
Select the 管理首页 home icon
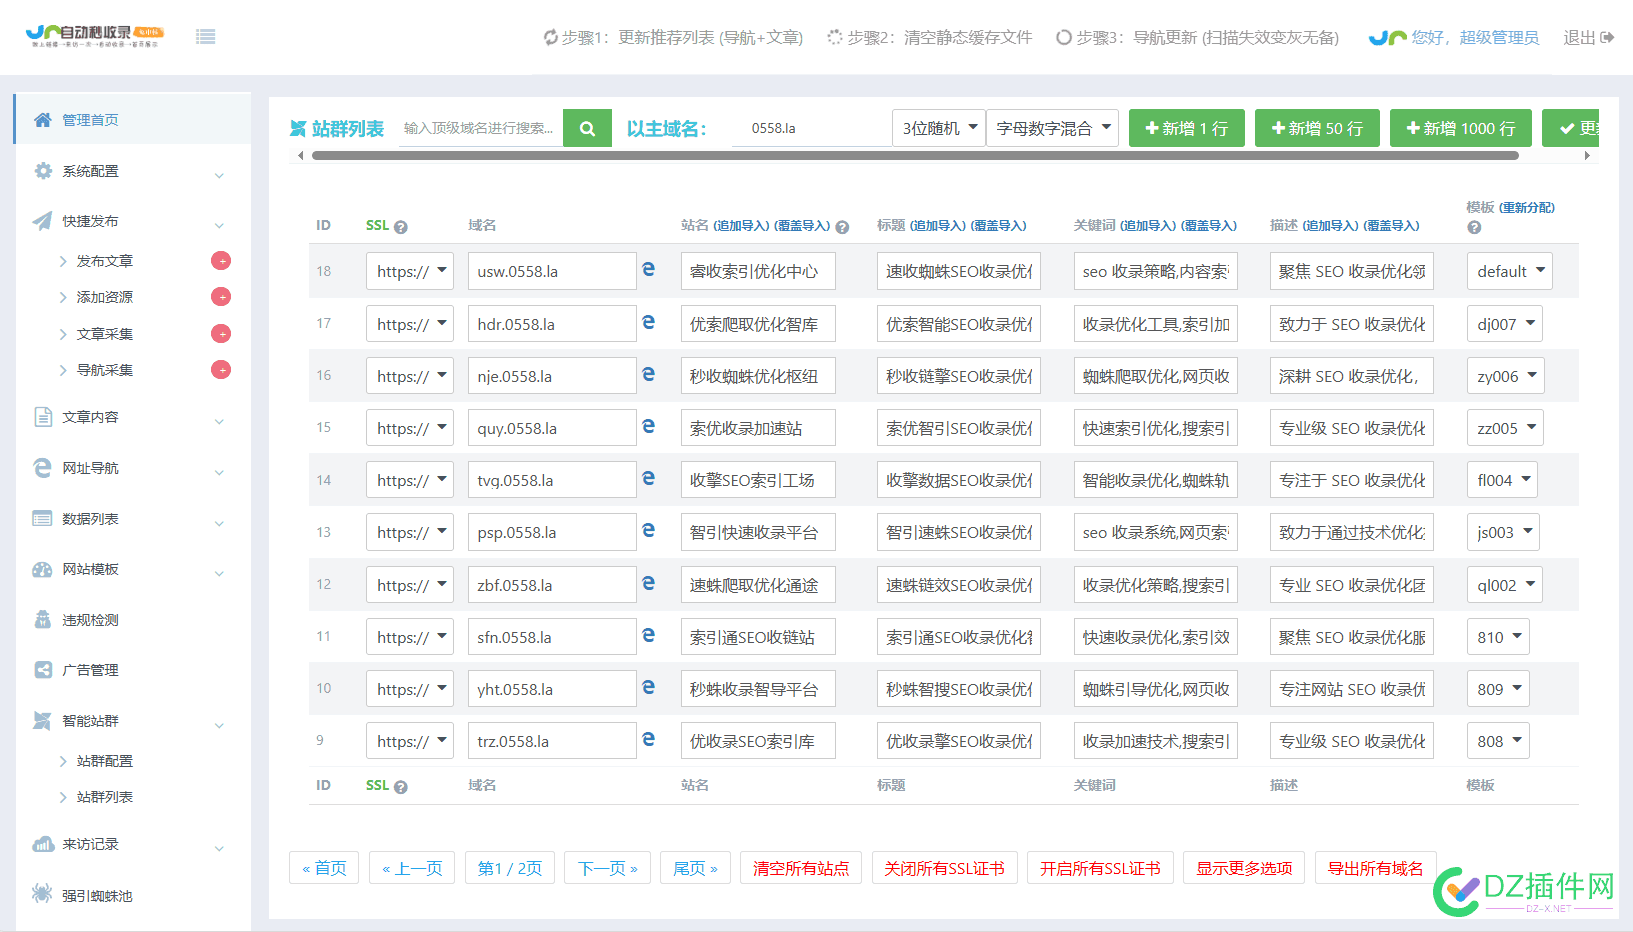(x=42, y=118)
